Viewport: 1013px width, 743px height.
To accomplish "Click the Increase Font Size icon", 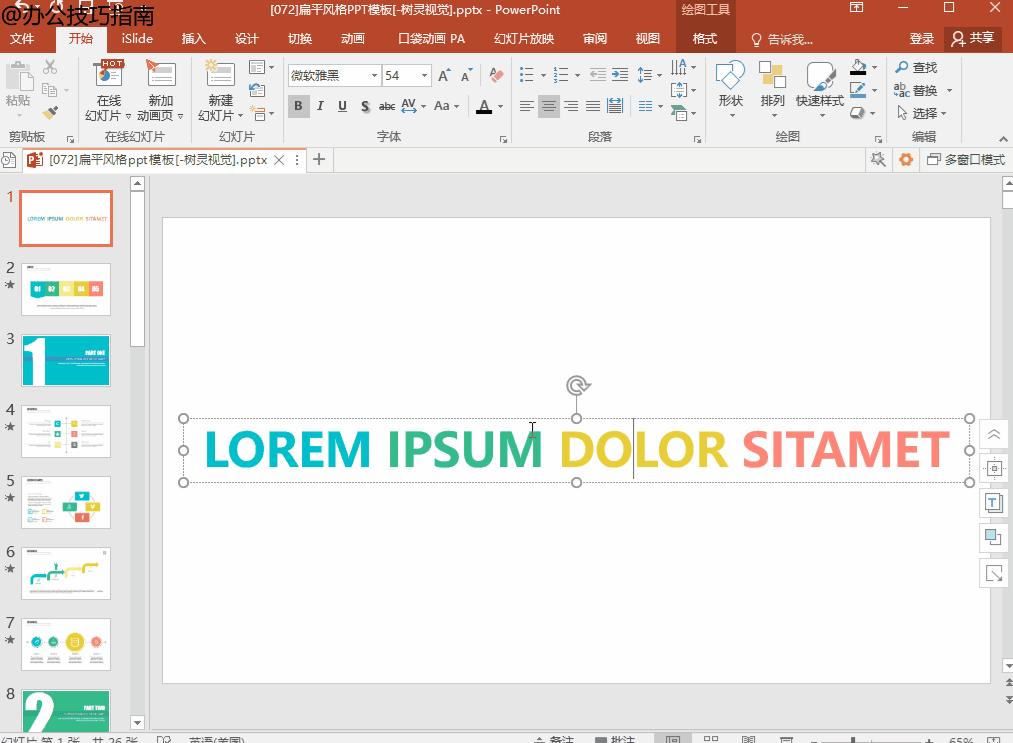I will [445, 76].
